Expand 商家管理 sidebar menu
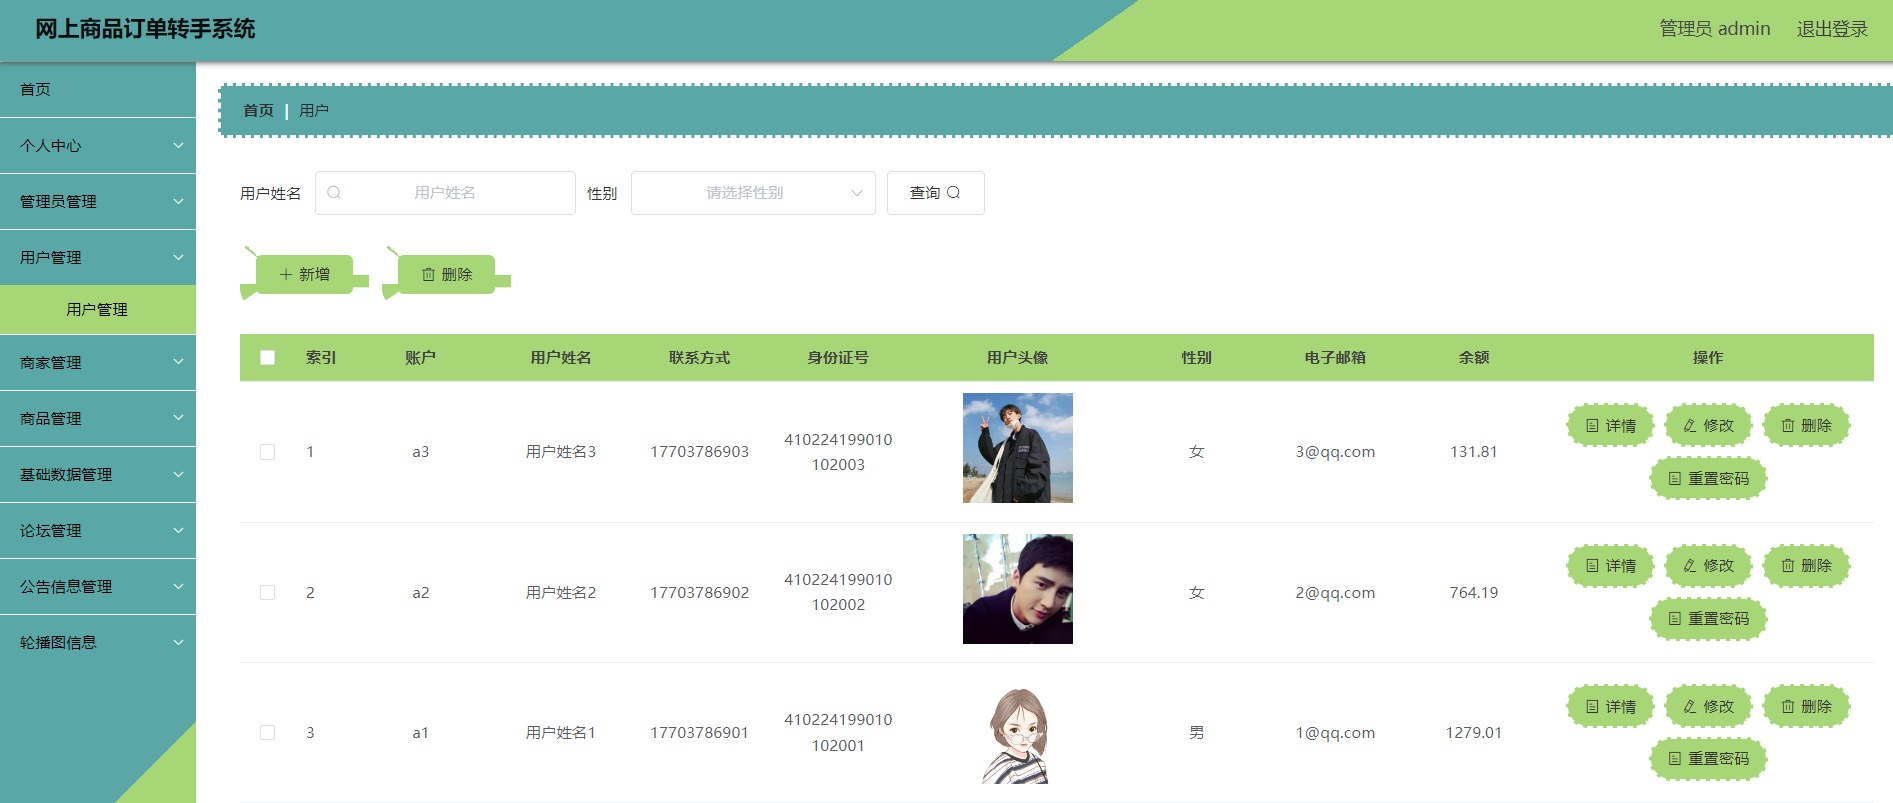The width and height of the screenshot is (1893, 803). click(98, 363)
